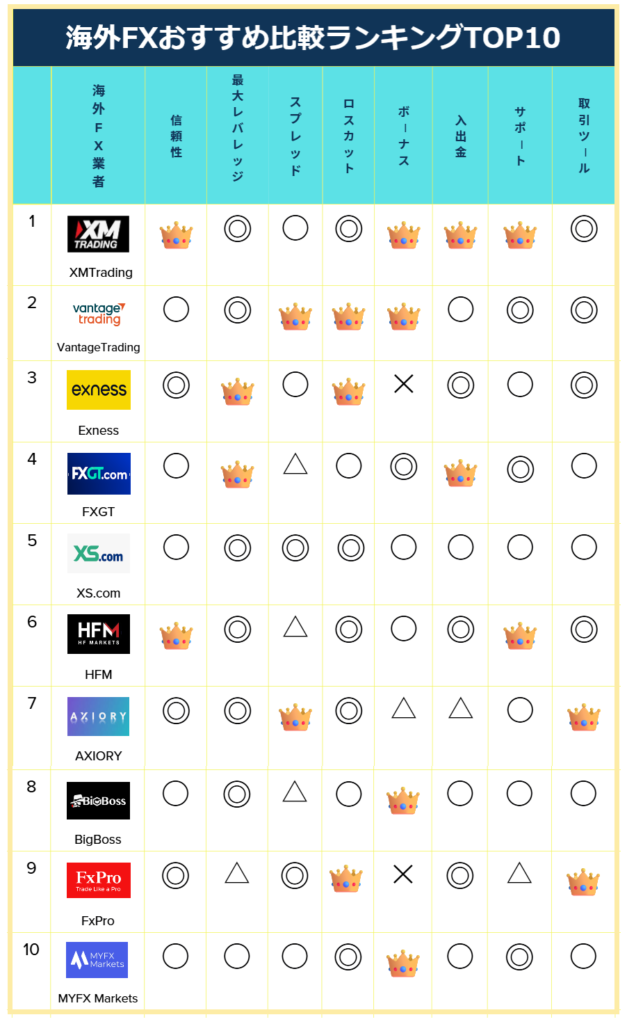Click the red FxPro logo

98,880
